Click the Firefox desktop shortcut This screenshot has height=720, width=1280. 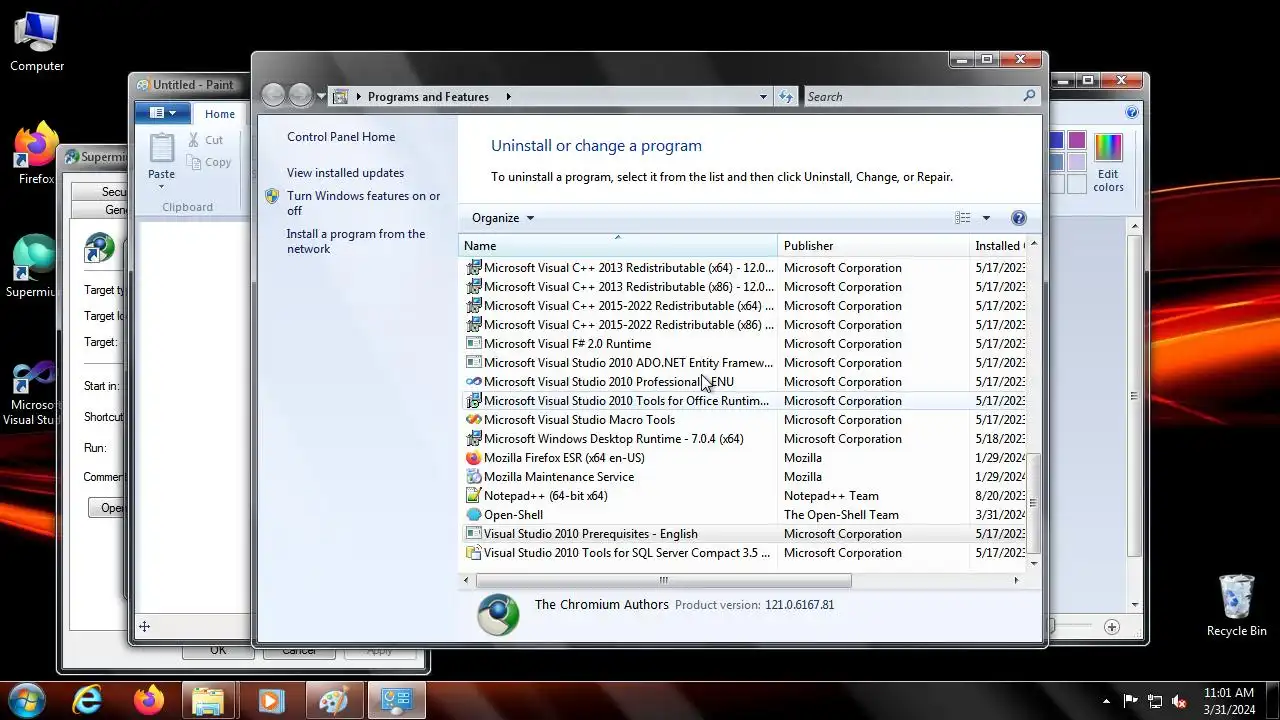tap(36, 155)
